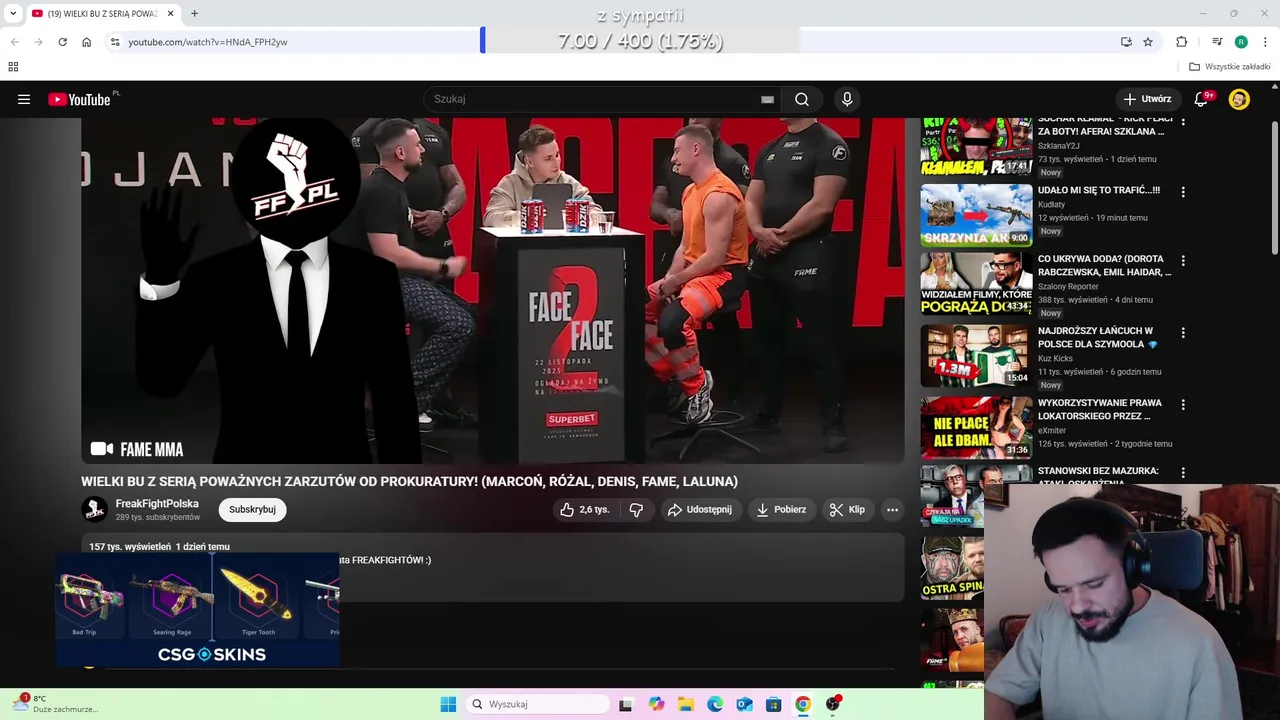Image resolution: width=1280 pixels, height=720 pixels.
Task: Open options for NAJDROŻSZY ŁAŃCUCH video
Action: (x=1183, y=333)
